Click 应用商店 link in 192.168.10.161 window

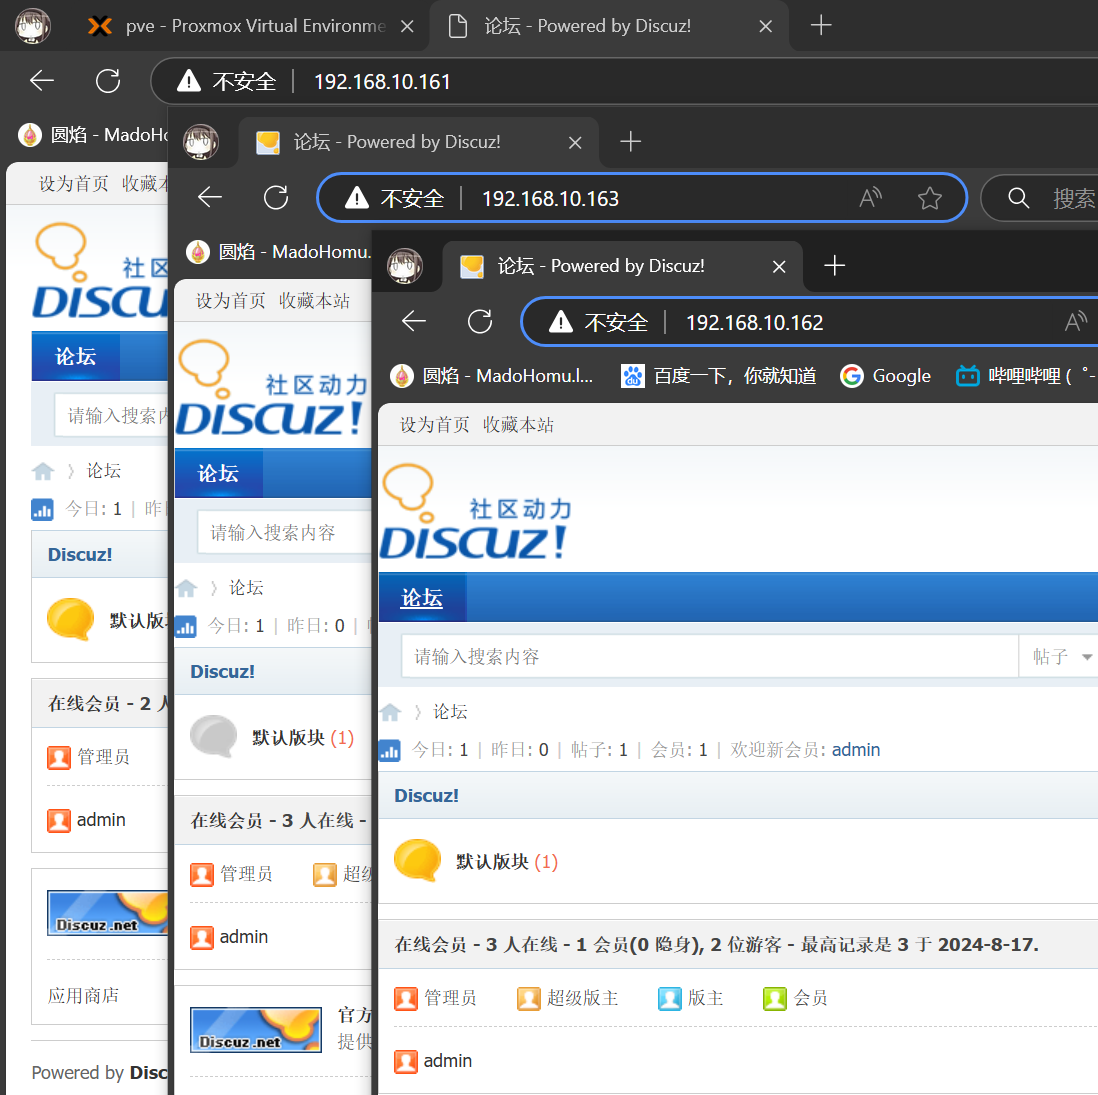[x=83, y=996]
